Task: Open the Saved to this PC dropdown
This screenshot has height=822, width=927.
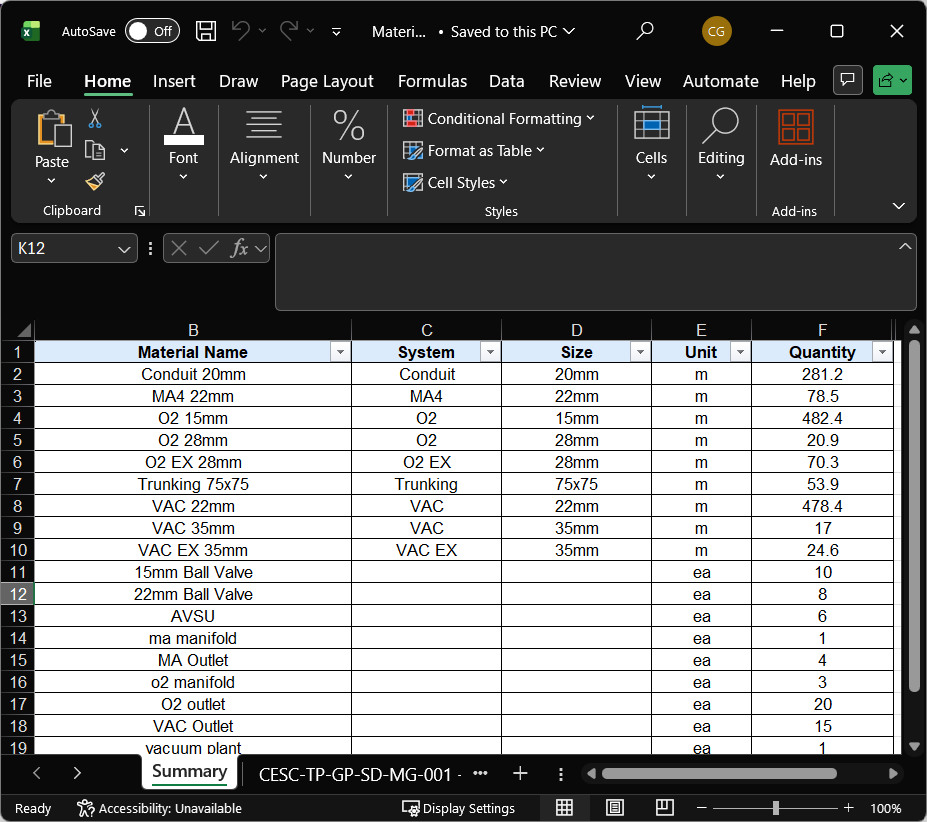Action: [x=513, y=31]
